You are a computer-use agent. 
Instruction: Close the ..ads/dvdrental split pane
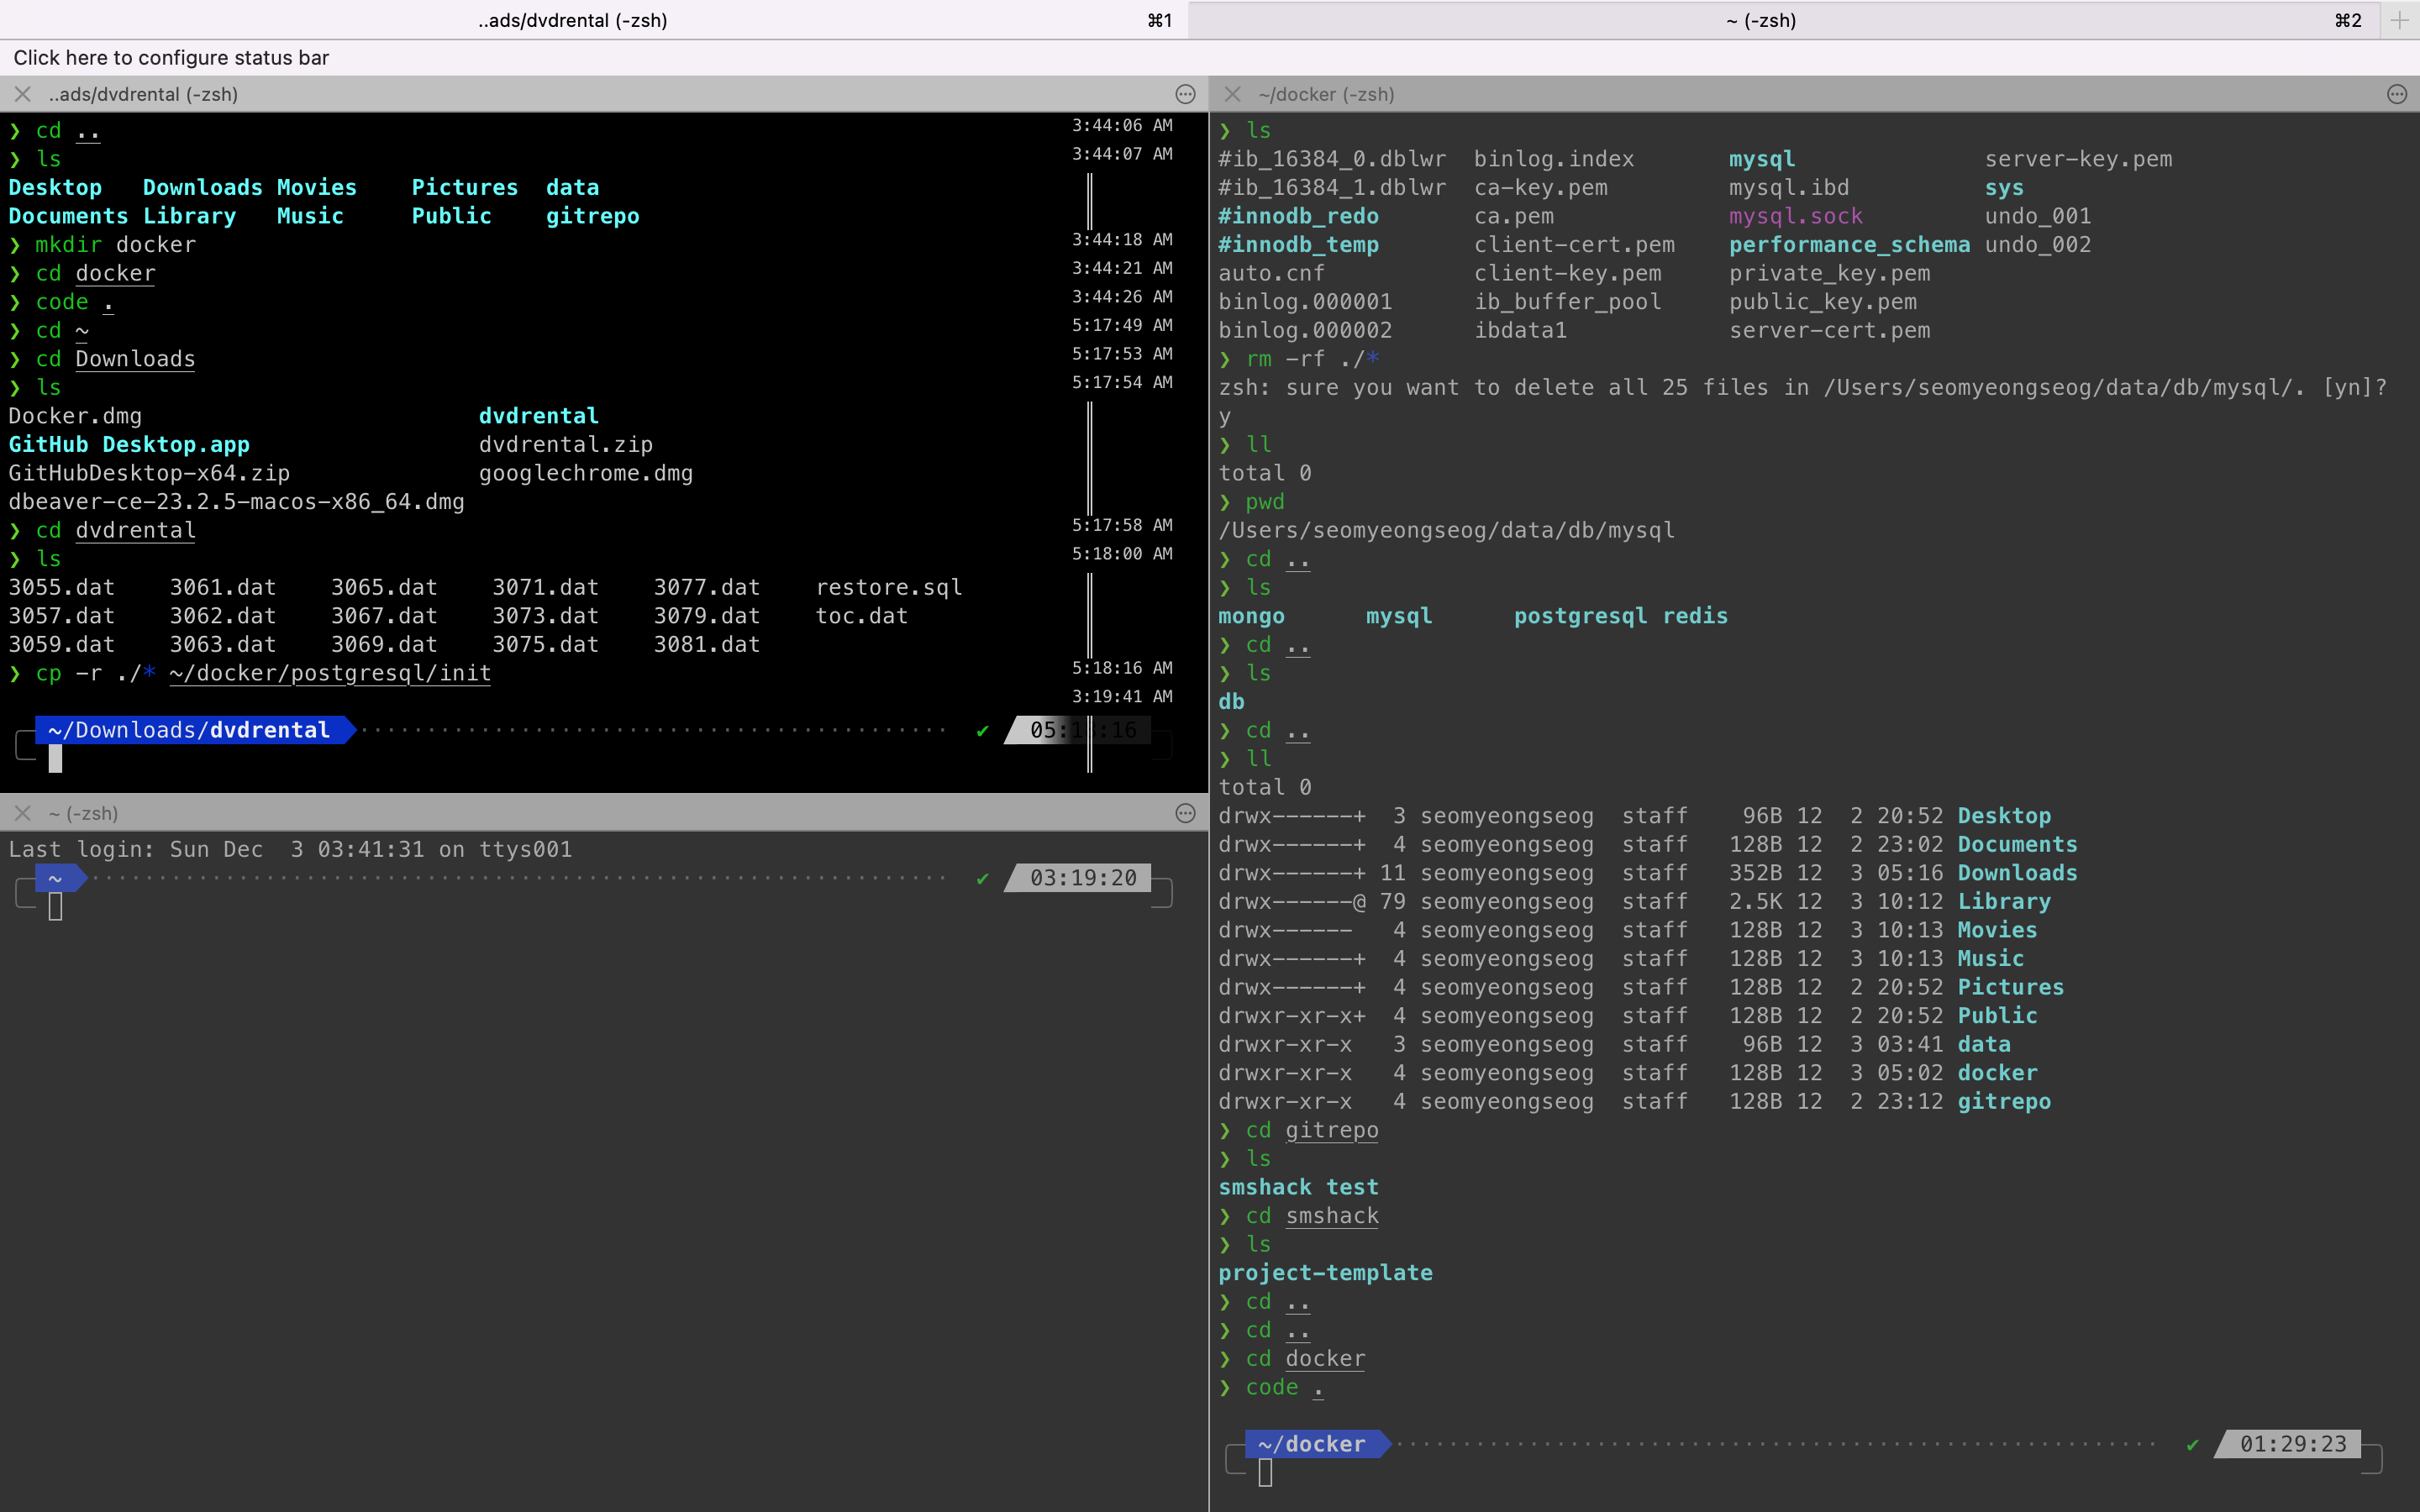[x=23, y=94]
